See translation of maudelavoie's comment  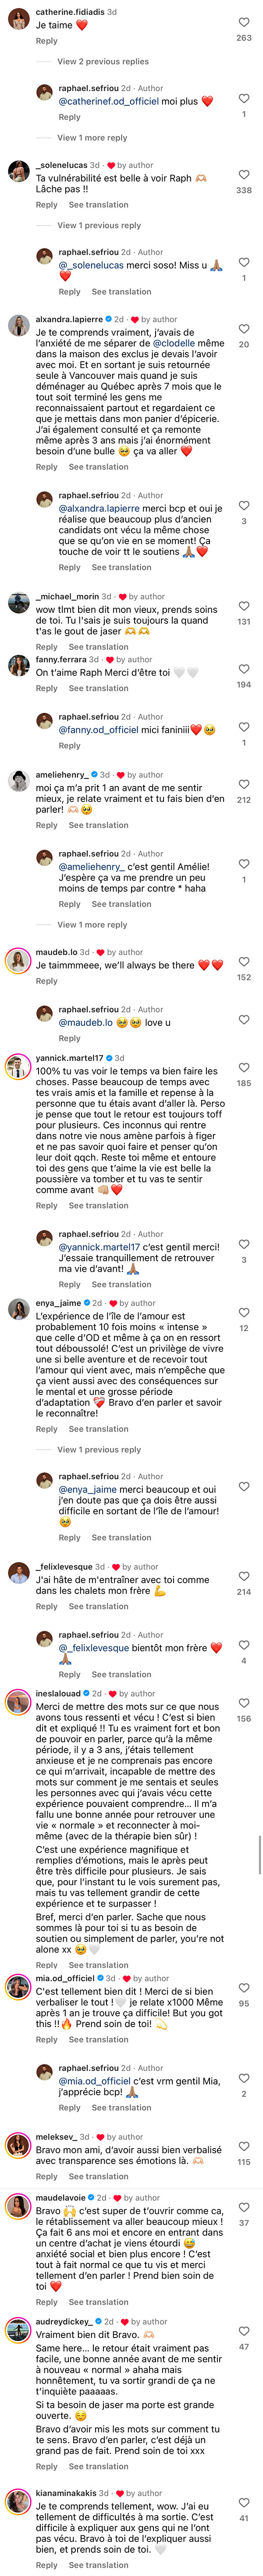tap(98, 2302)
